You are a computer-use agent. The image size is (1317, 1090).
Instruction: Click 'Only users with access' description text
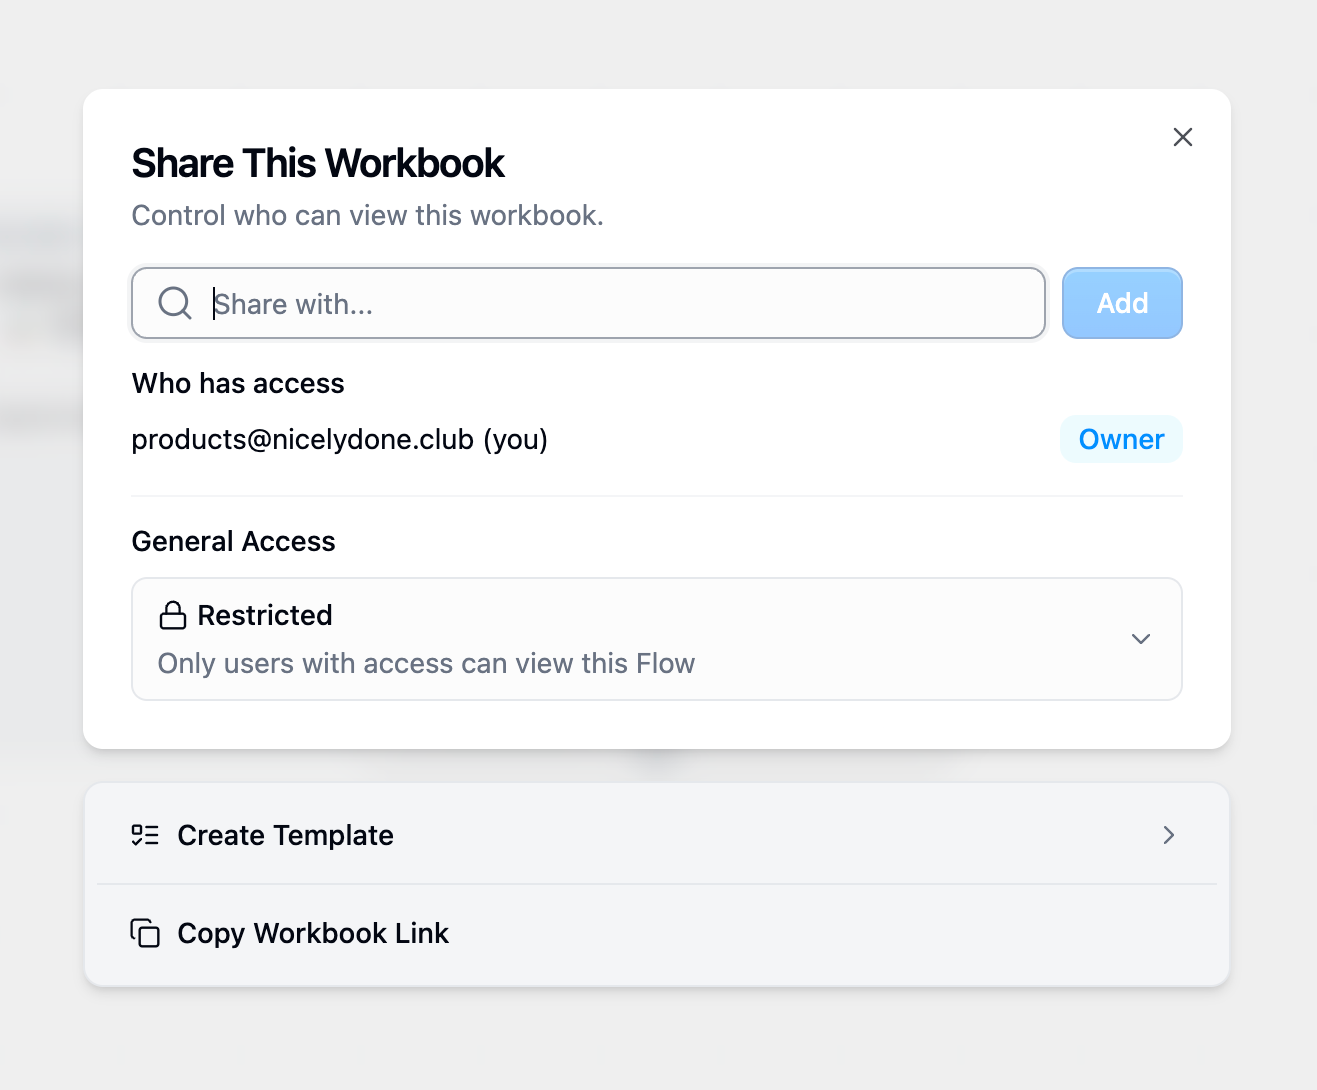(x=426, y=664)
